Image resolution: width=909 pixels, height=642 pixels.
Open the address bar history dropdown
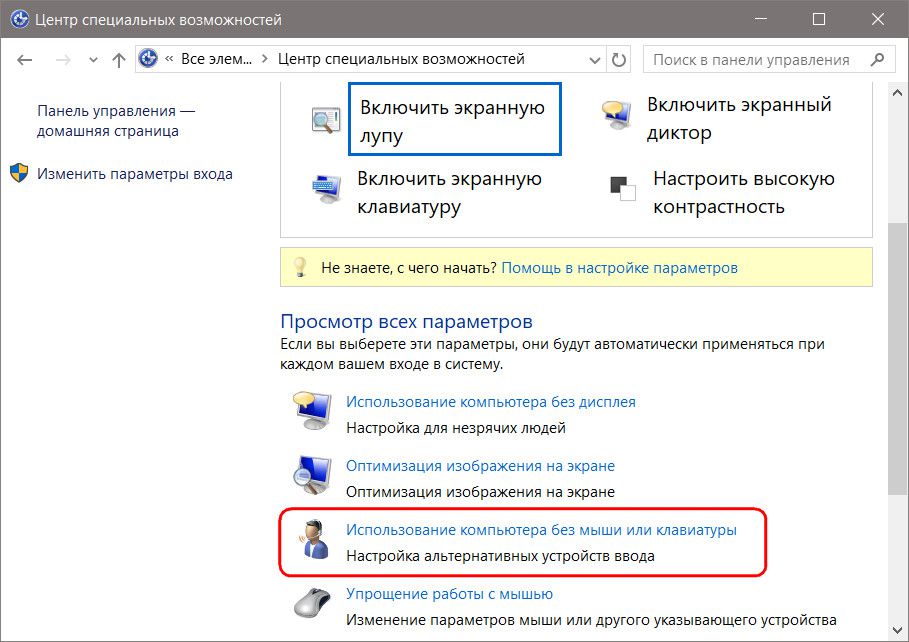[x=594, y=60]
